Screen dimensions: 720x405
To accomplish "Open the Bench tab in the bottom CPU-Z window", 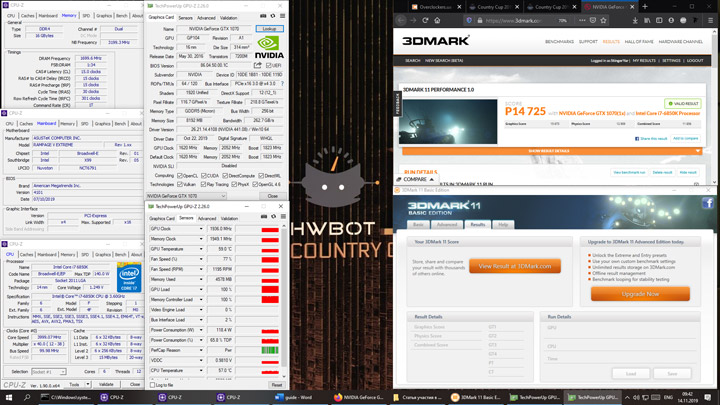I will pos(121,254).
